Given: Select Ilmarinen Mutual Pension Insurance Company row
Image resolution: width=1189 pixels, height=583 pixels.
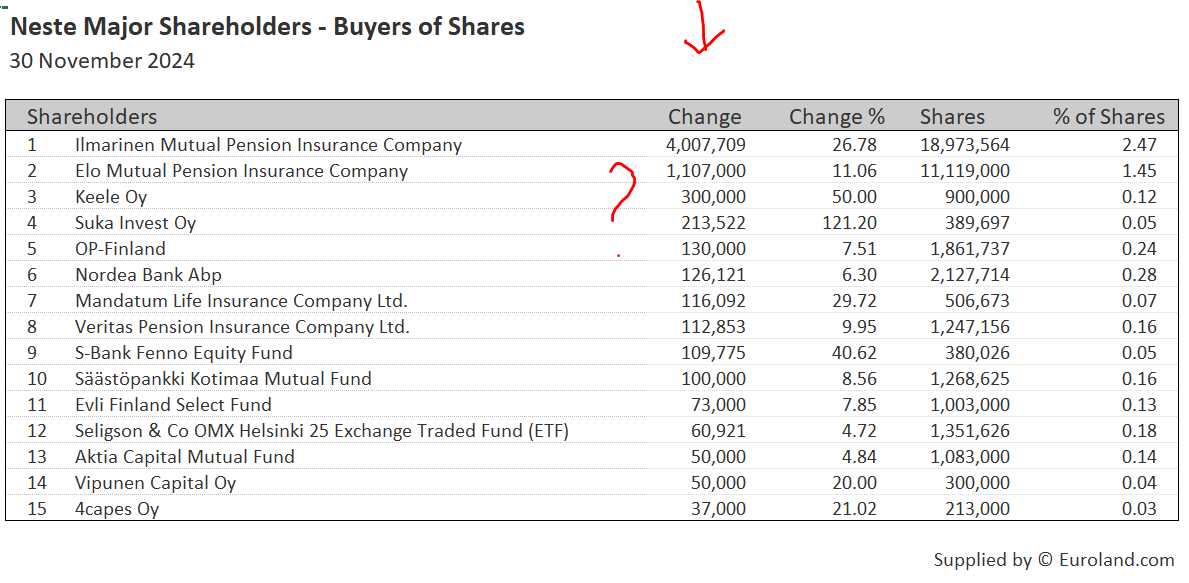Looking at the screenshot, I should click(x=268, y=145).
